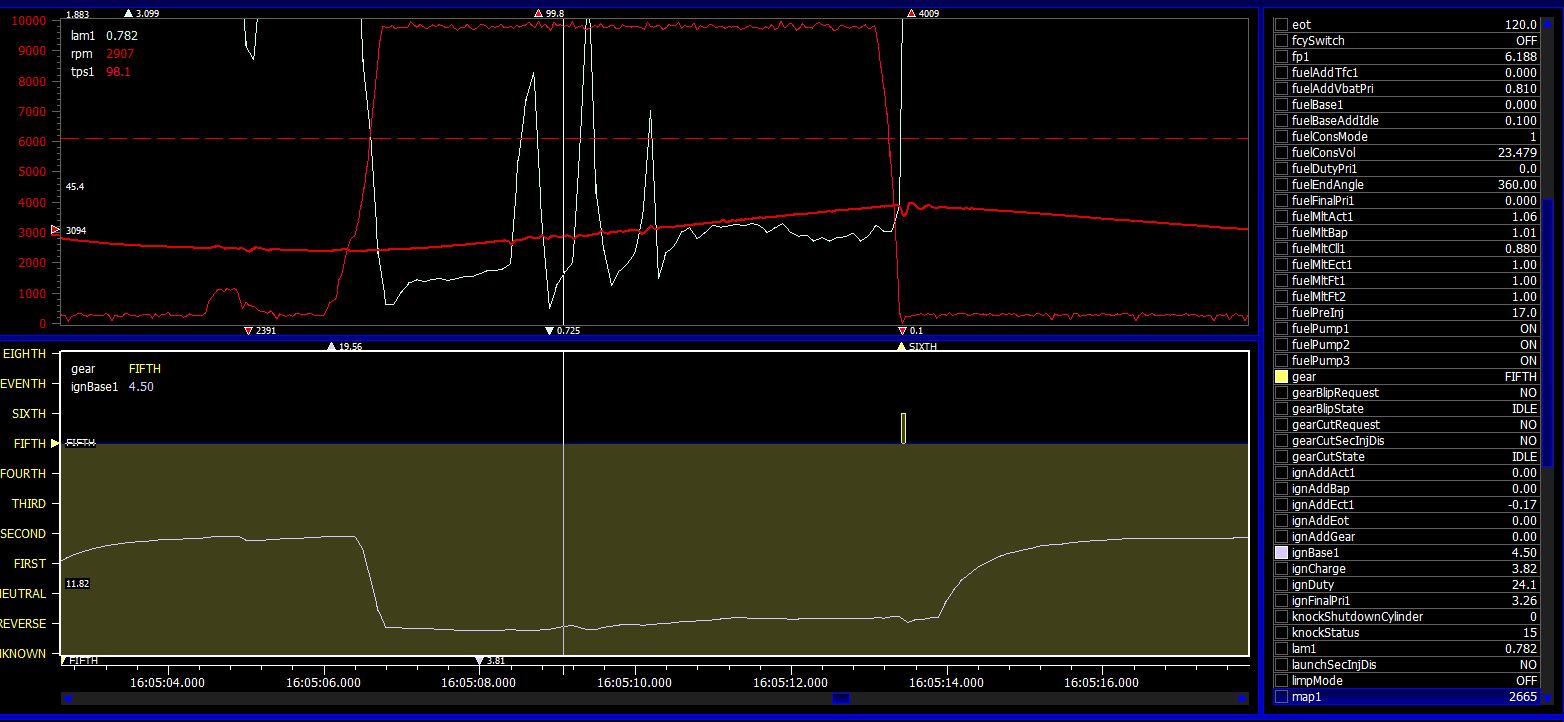Click the yellow gear channel color swatch

click(1281, 377)
